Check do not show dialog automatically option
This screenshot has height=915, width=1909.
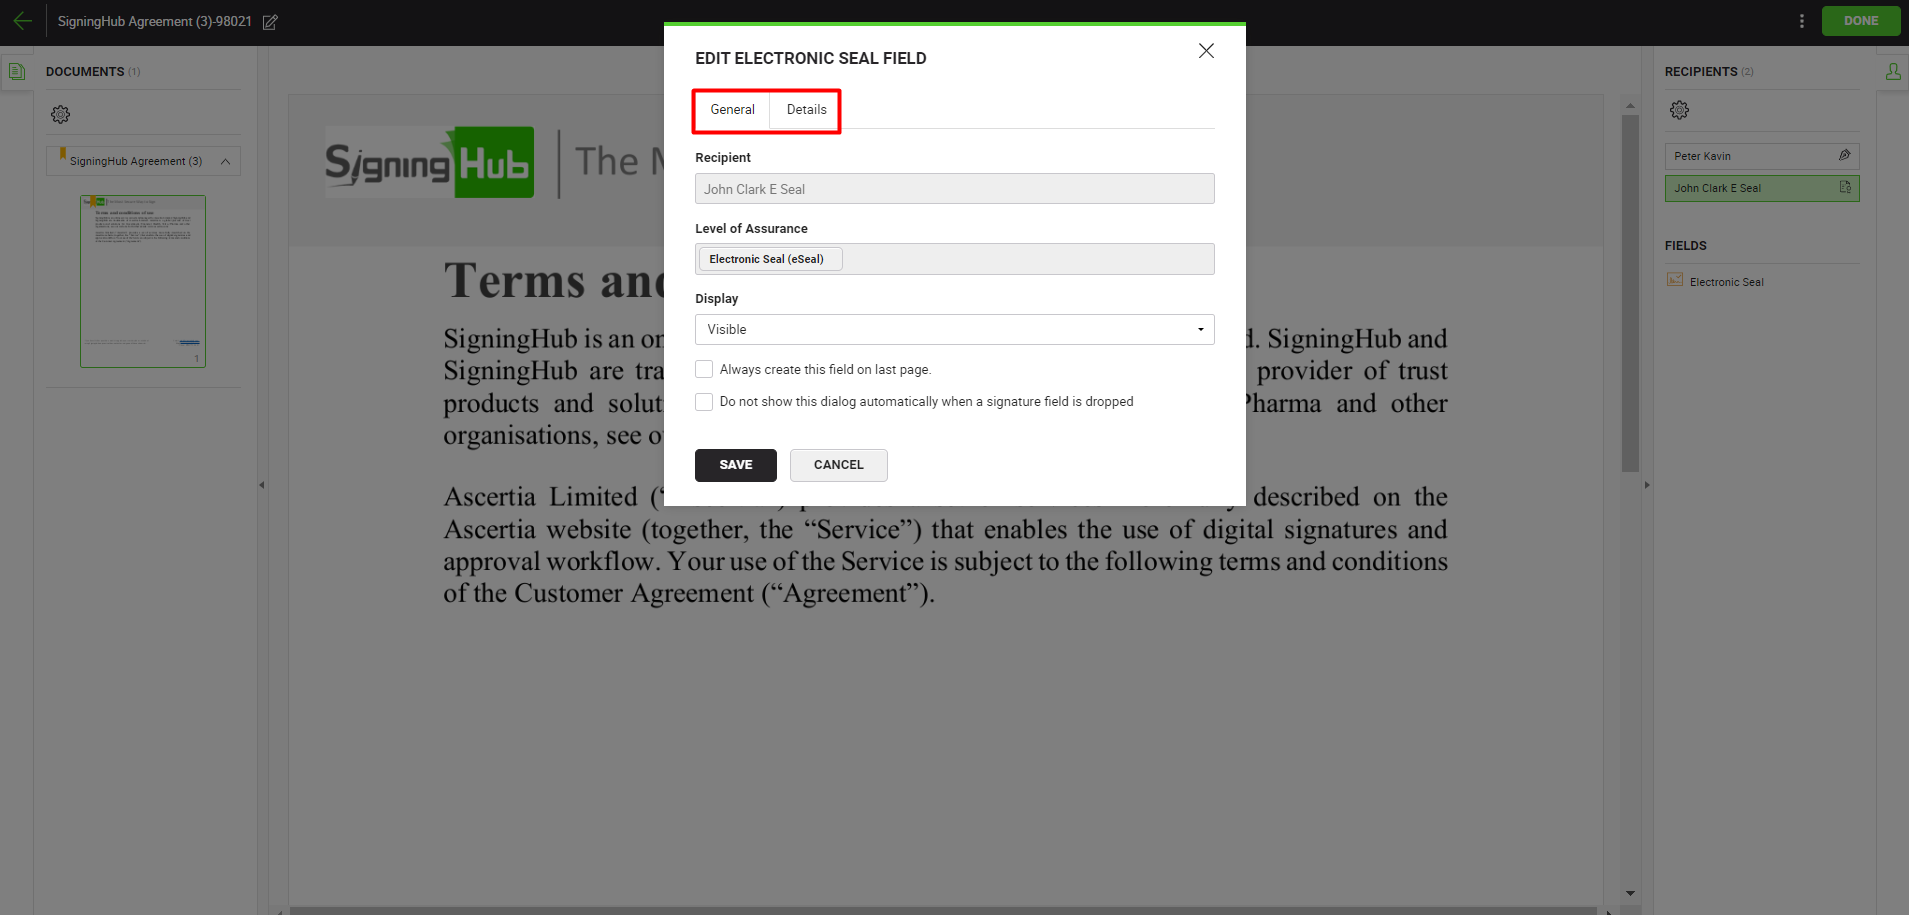coord(704,402)
